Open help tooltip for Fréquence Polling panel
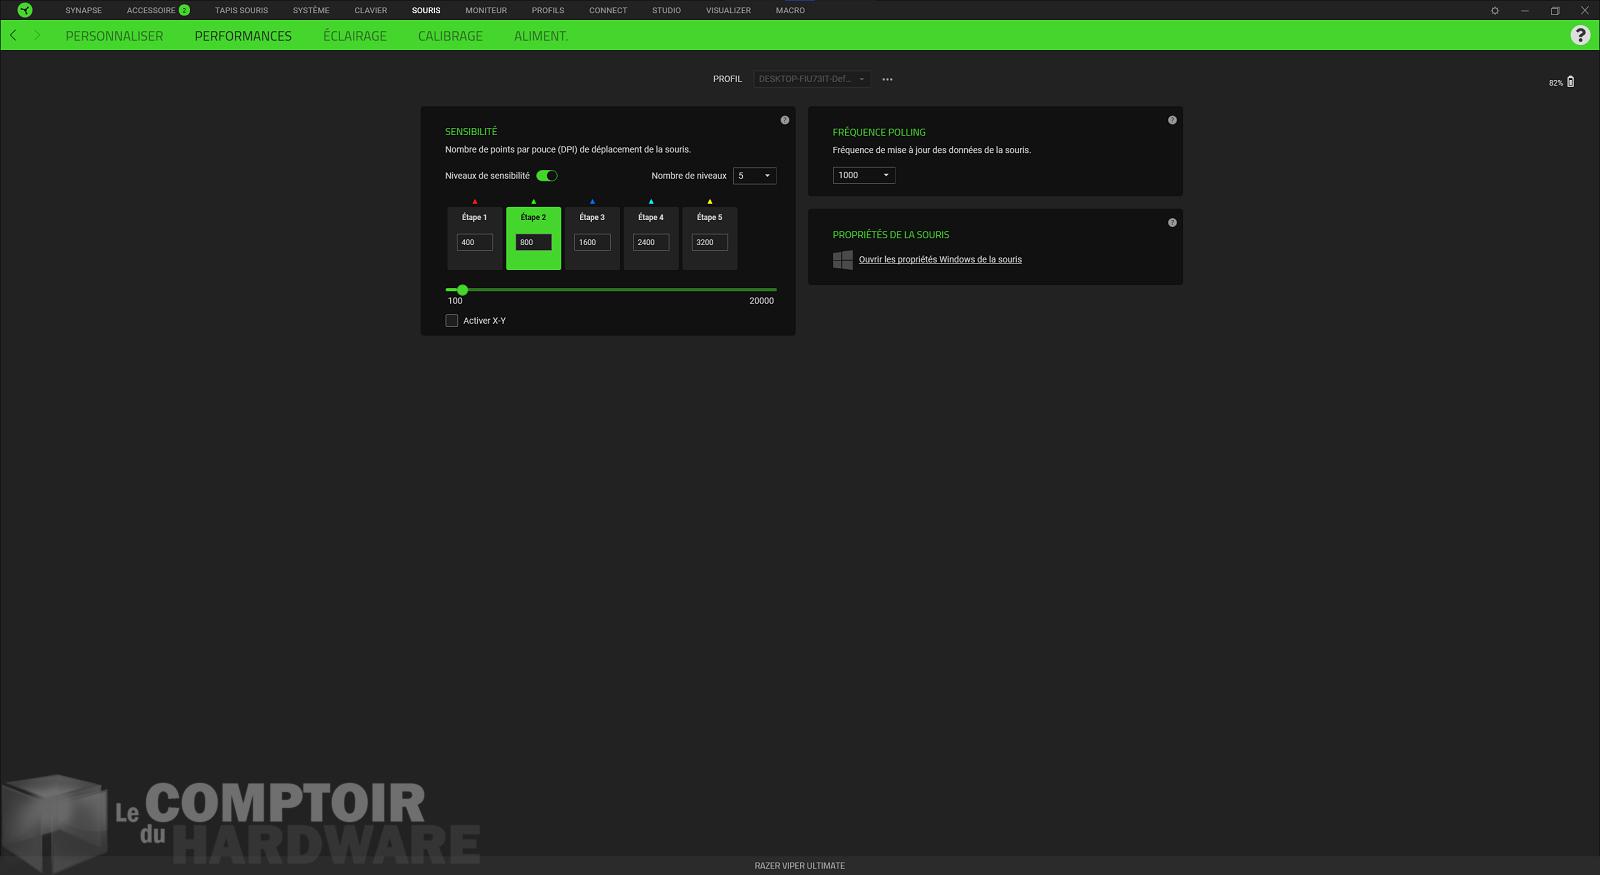This screenshot has width=1600, height=875. pos(1172,120)
